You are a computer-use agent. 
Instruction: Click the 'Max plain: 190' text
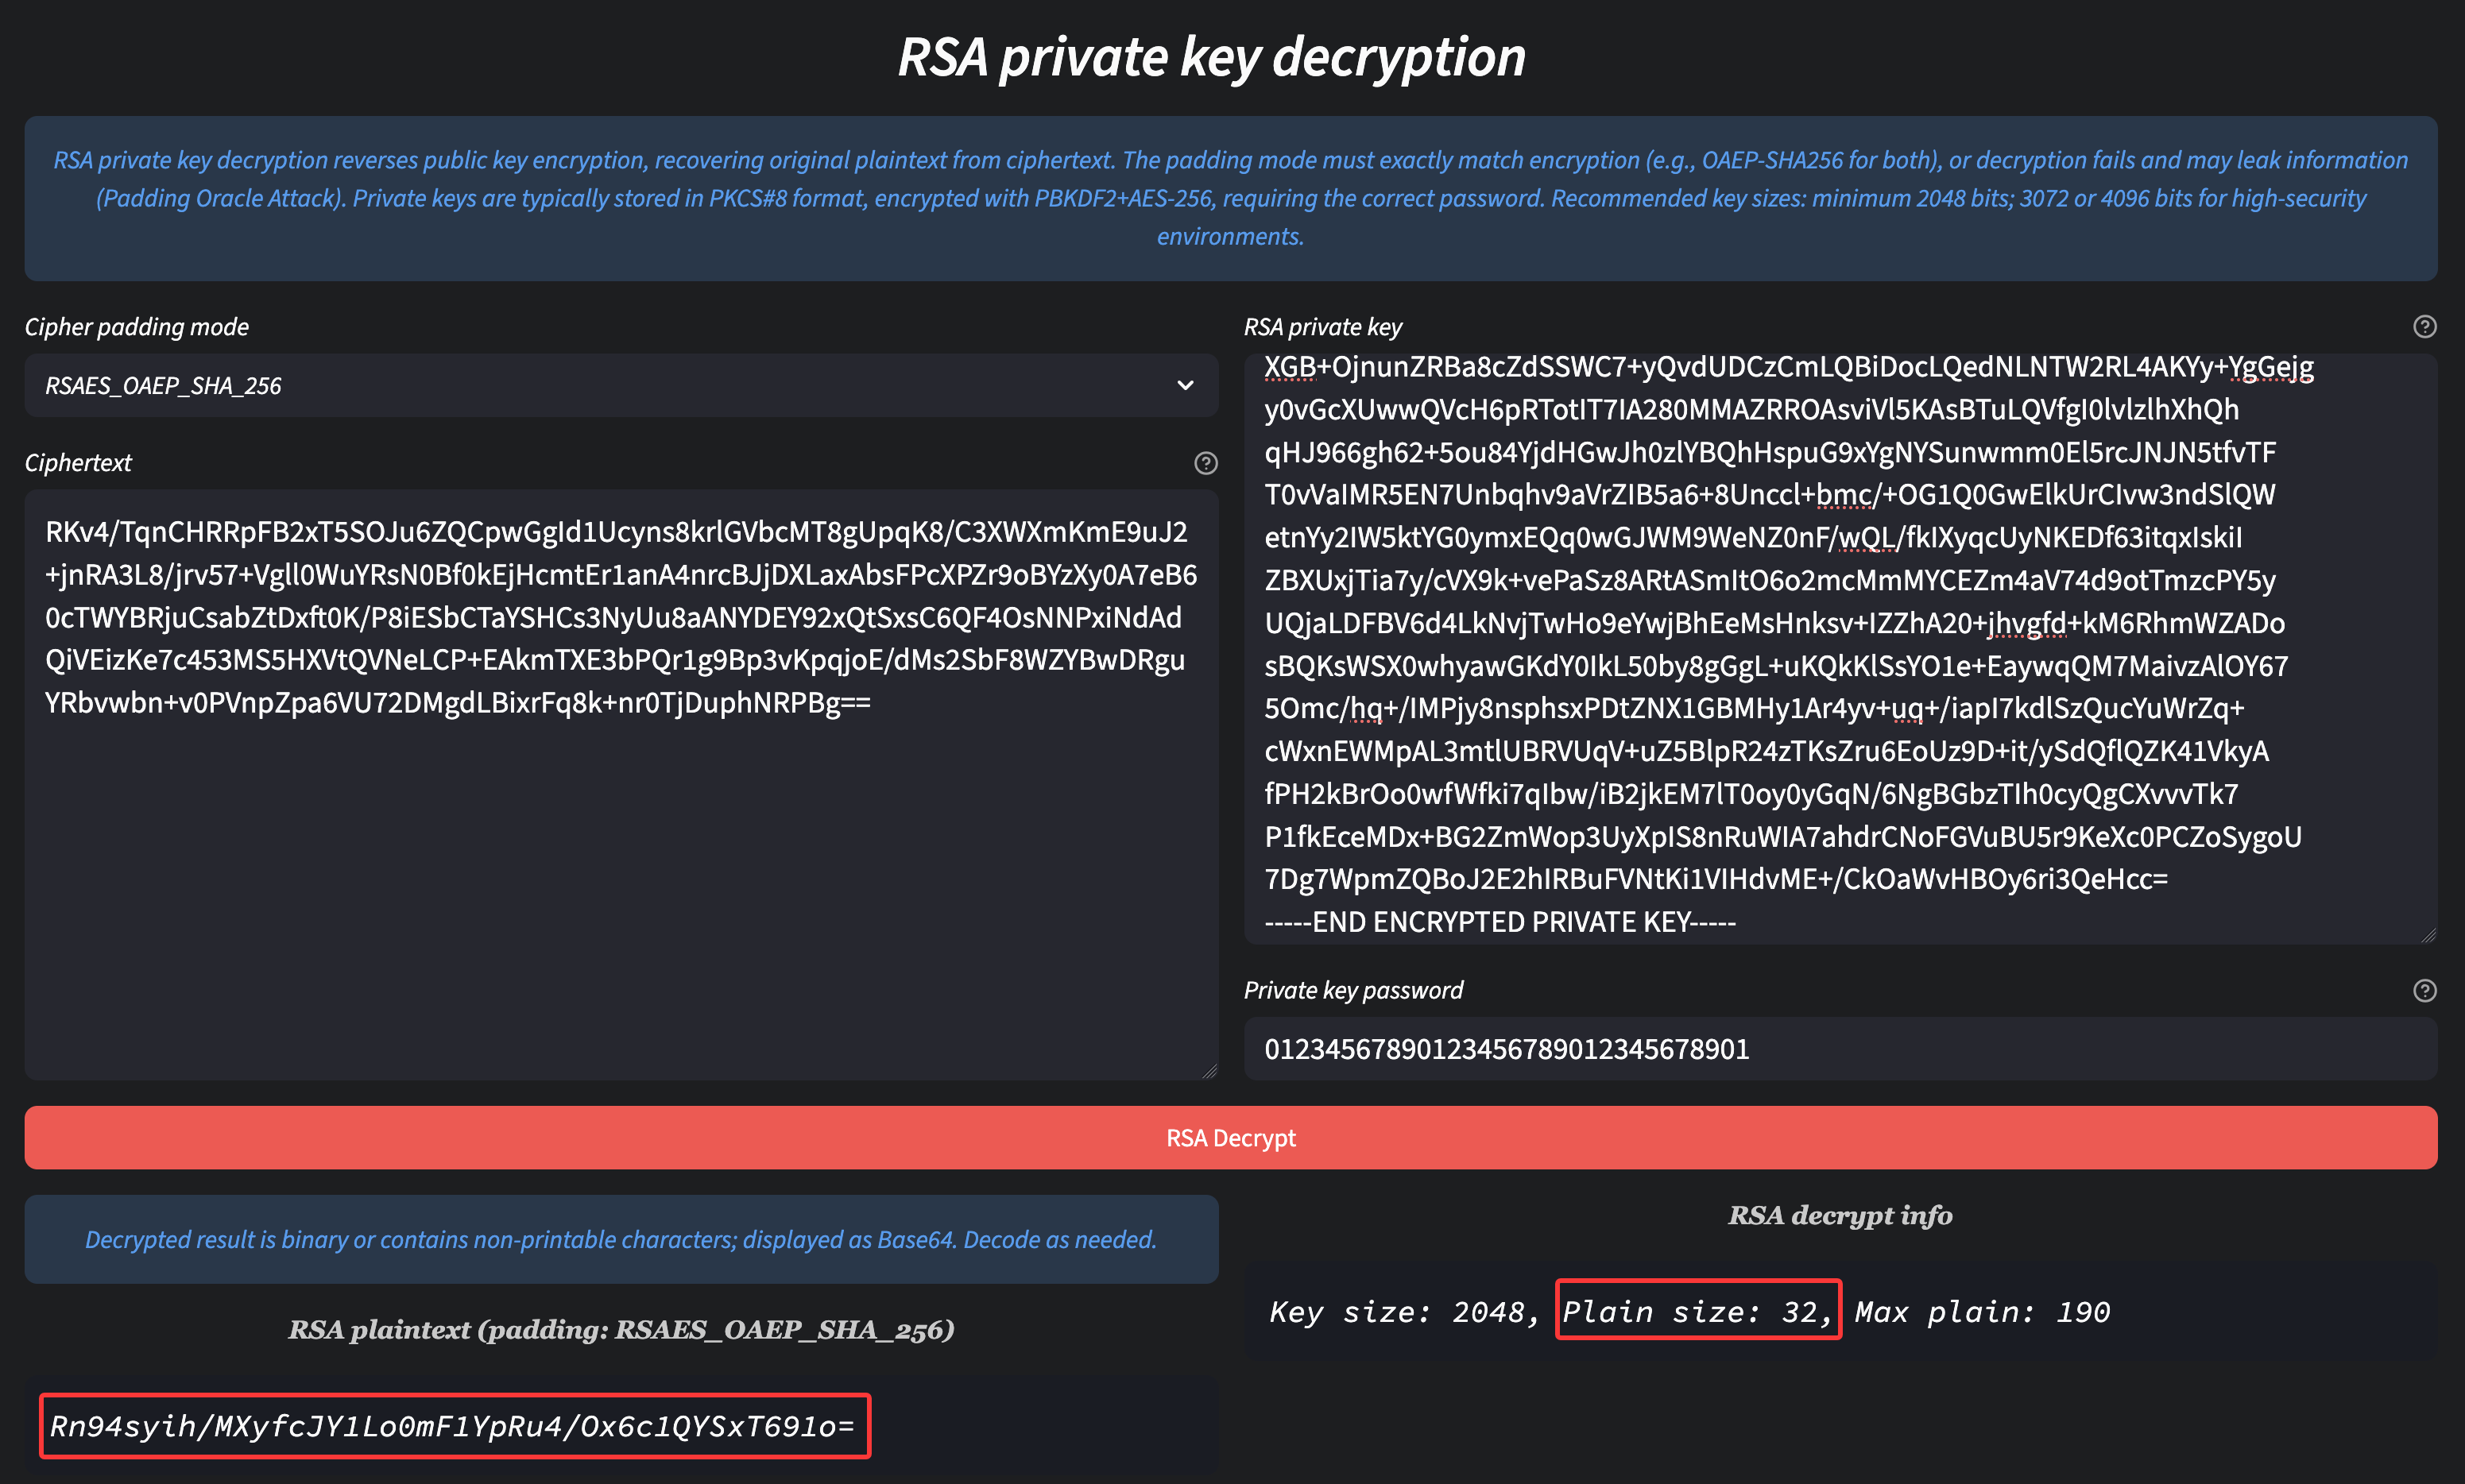(1982, 1312)
